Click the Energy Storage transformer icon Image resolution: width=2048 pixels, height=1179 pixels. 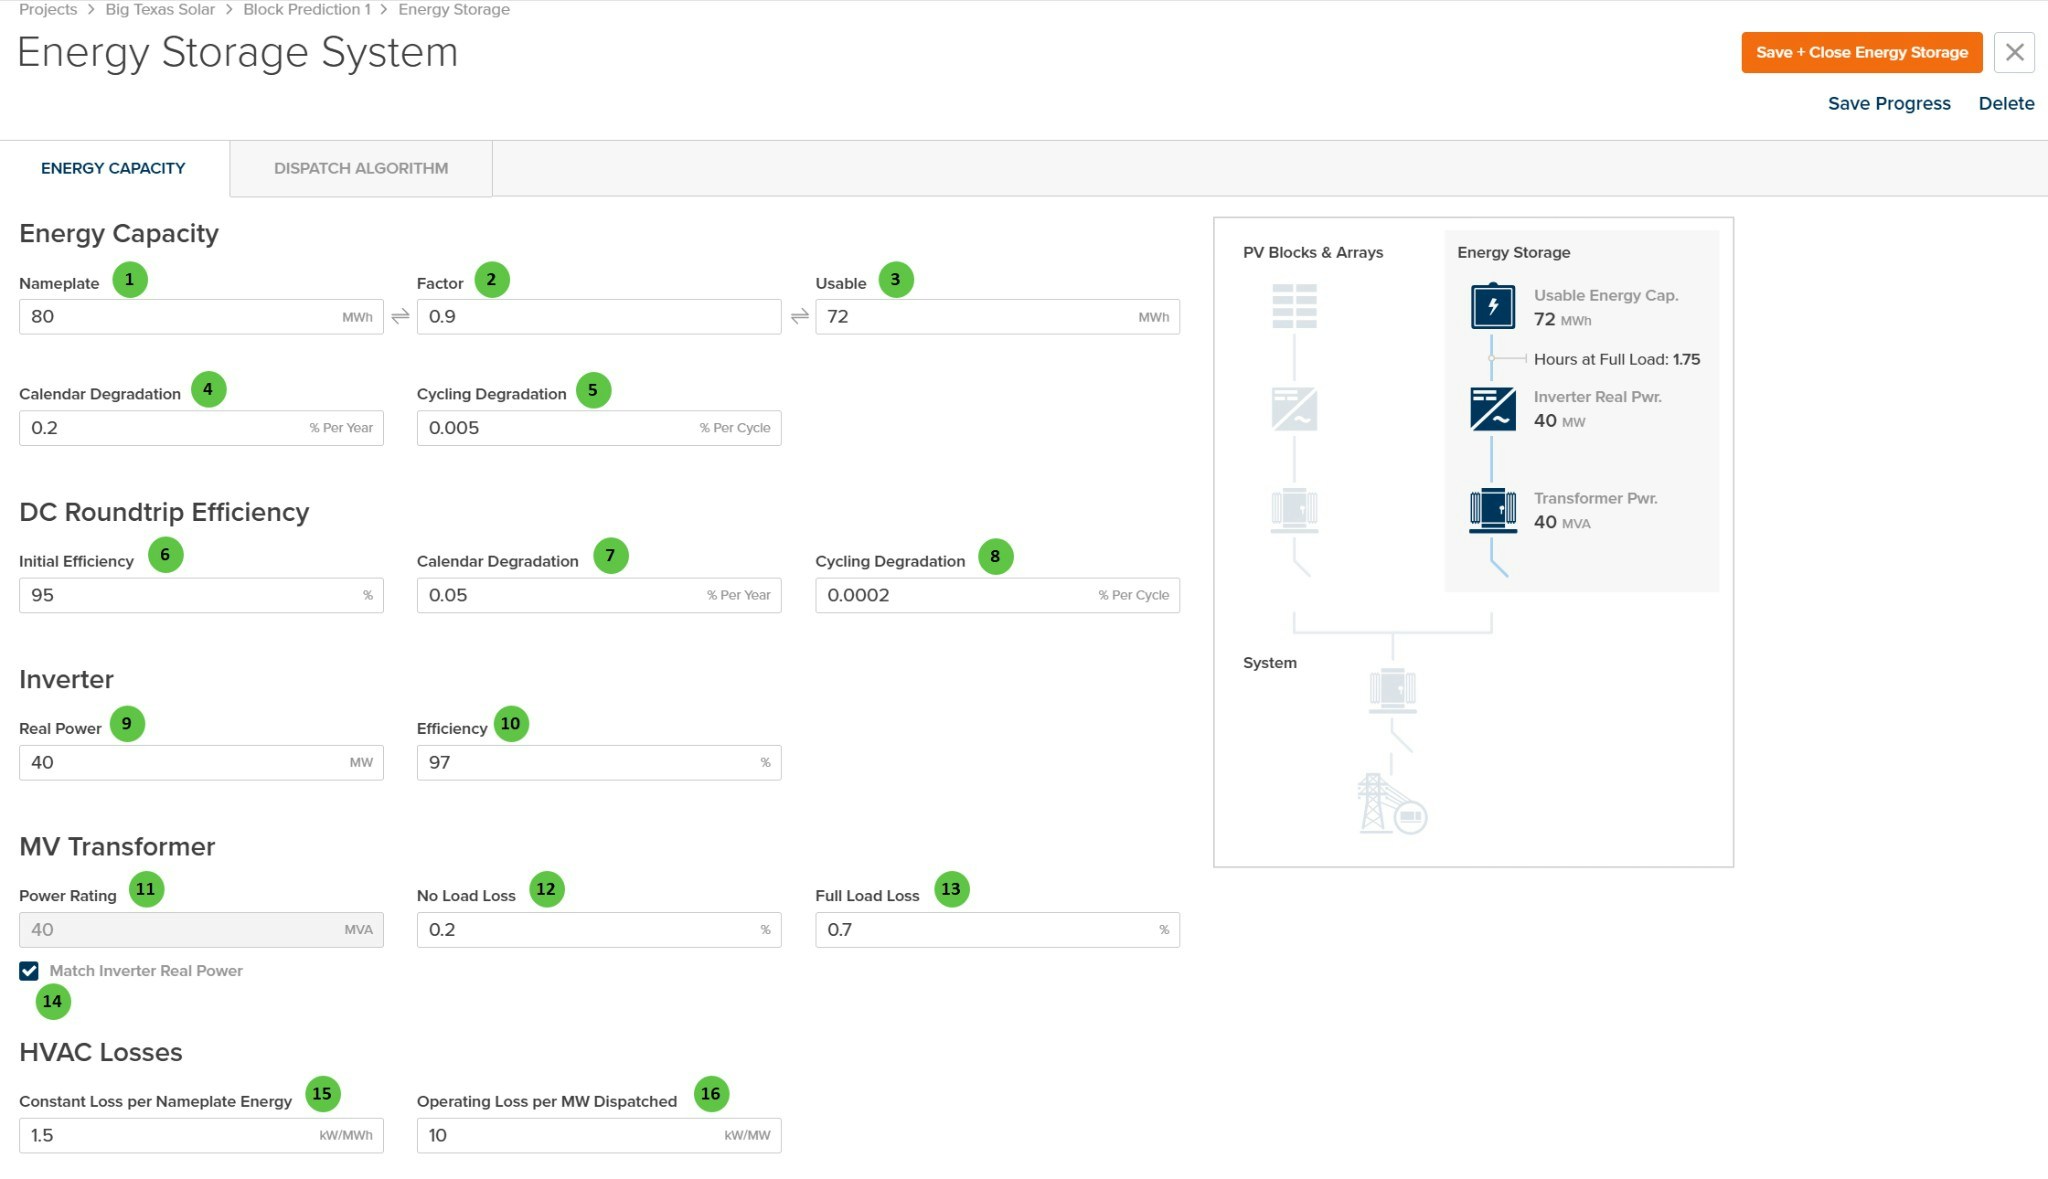(1492, 510)
